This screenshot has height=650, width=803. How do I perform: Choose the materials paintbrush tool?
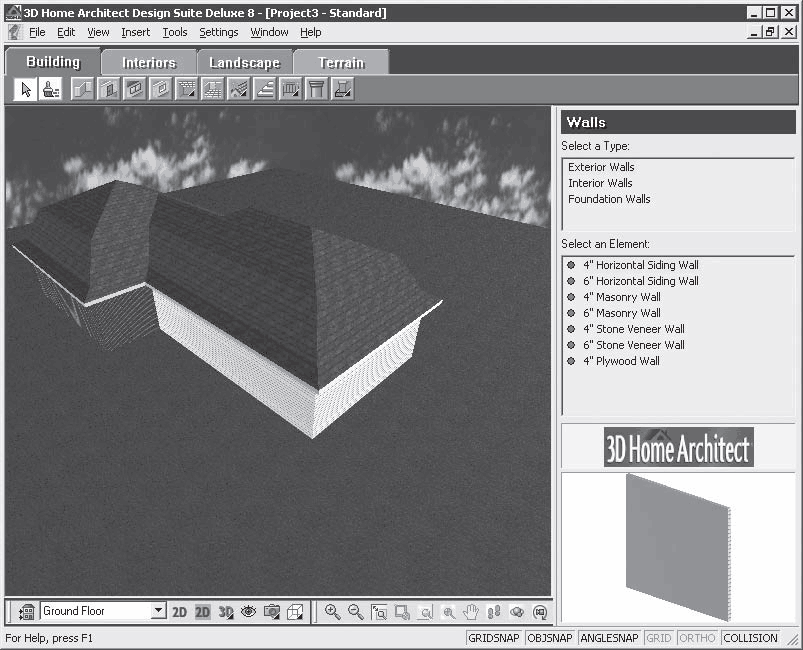pyautogui.click(x=51, y=90)
